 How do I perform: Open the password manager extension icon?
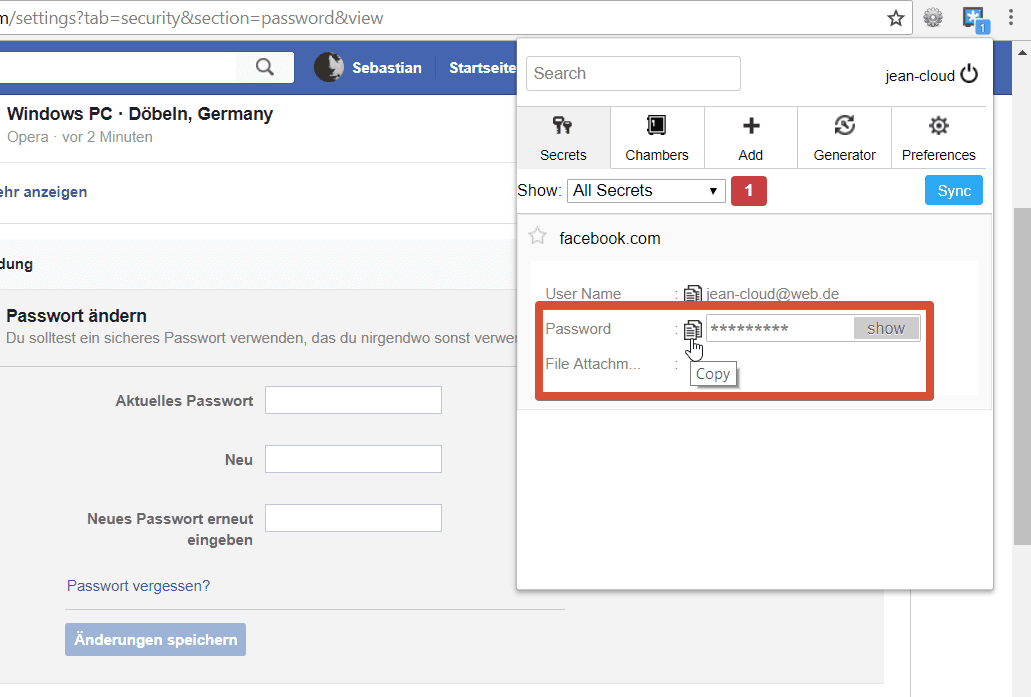click(x=974, y=18)
